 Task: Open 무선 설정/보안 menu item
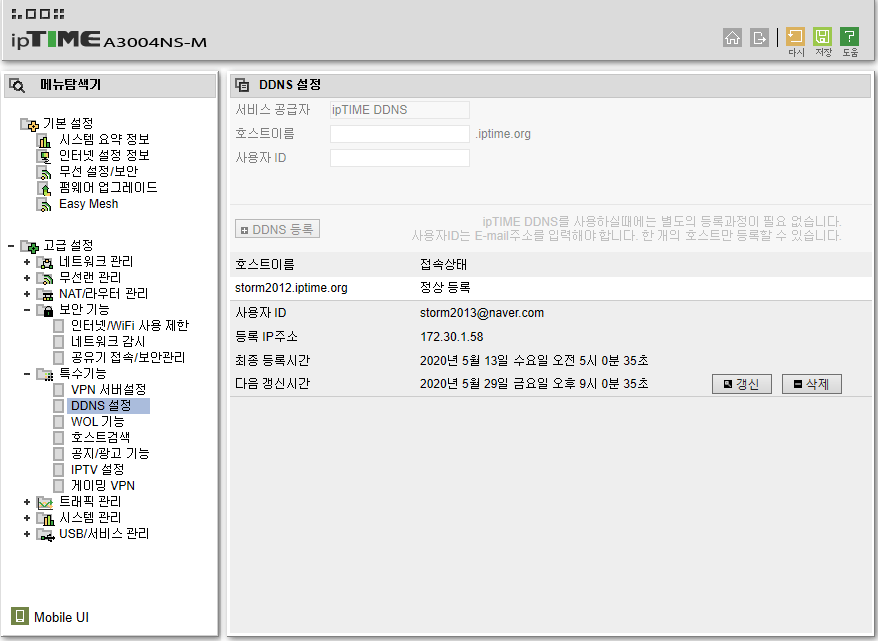(x=99, y=172)
